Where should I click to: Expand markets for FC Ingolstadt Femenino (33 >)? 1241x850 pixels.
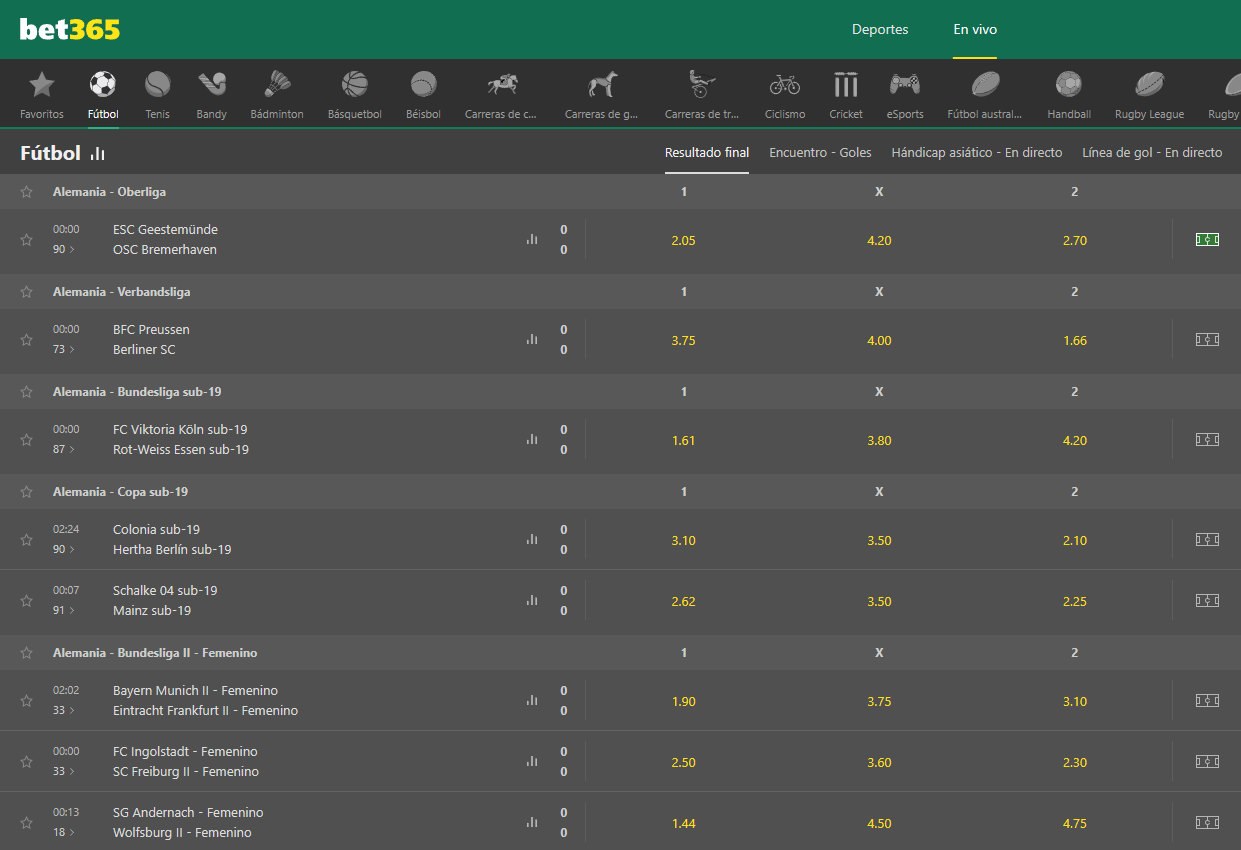(x=64, y=771)
